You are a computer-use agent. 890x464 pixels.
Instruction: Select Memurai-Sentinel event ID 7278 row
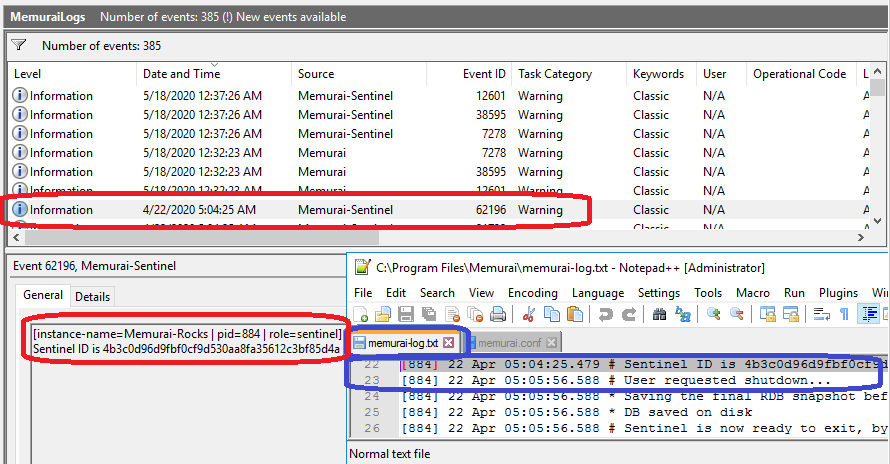pyautogui.click(x=440, y=133)
